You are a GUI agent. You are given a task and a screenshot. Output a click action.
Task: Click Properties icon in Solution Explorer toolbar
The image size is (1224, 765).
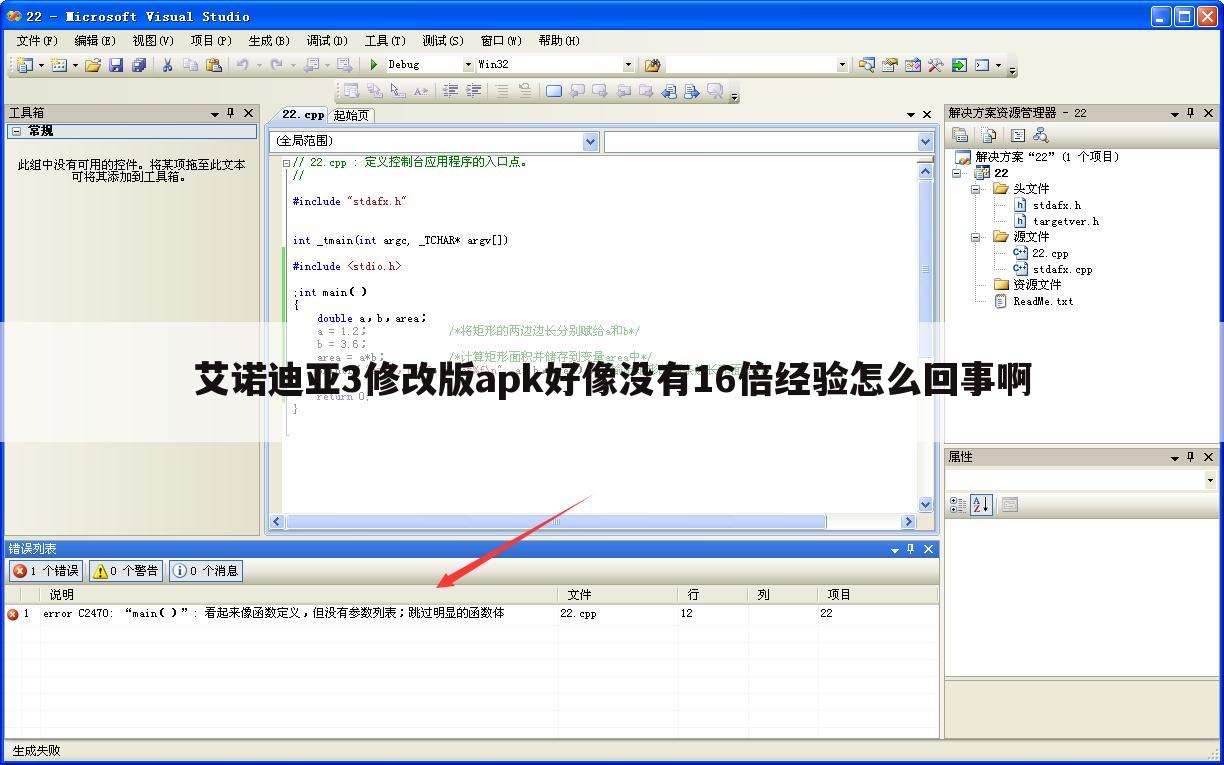(x=960, y=135)
